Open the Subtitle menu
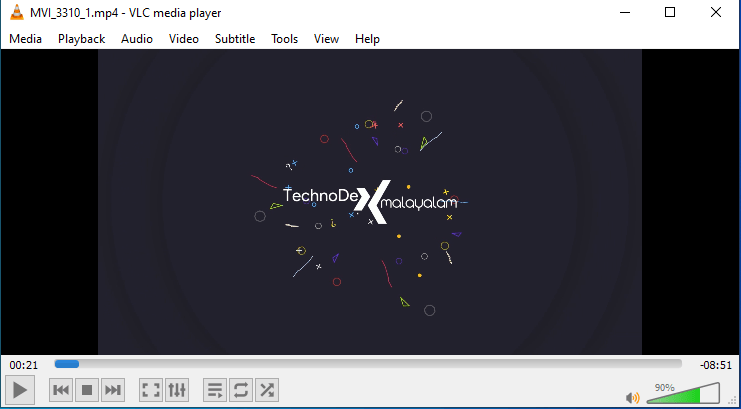The image size is (741, 409). 235,39
